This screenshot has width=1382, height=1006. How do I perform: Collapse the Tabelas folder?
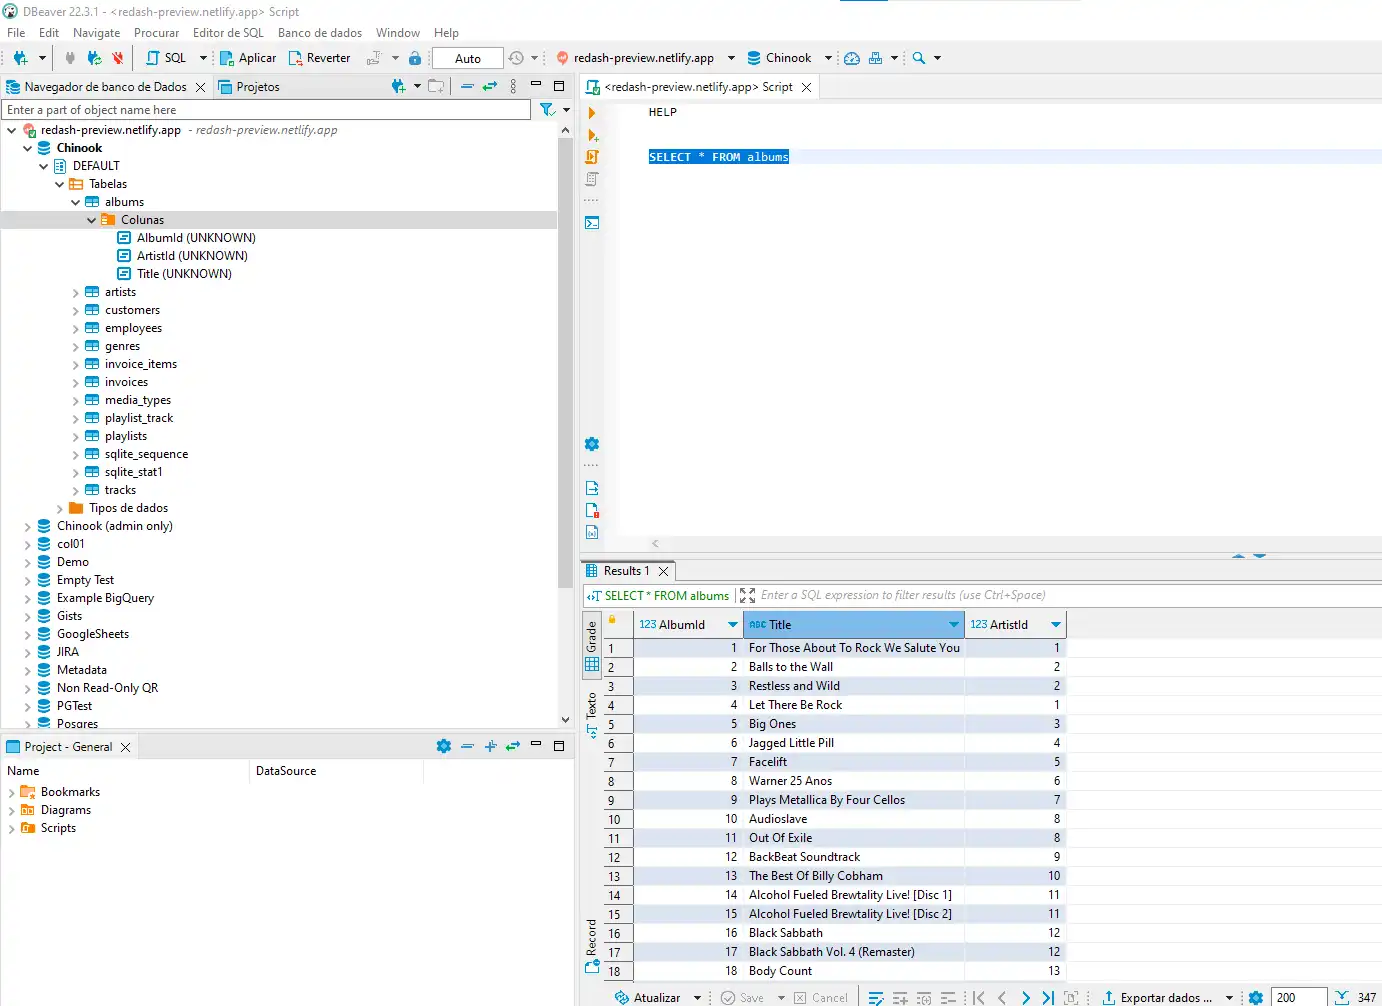point(59,184)
